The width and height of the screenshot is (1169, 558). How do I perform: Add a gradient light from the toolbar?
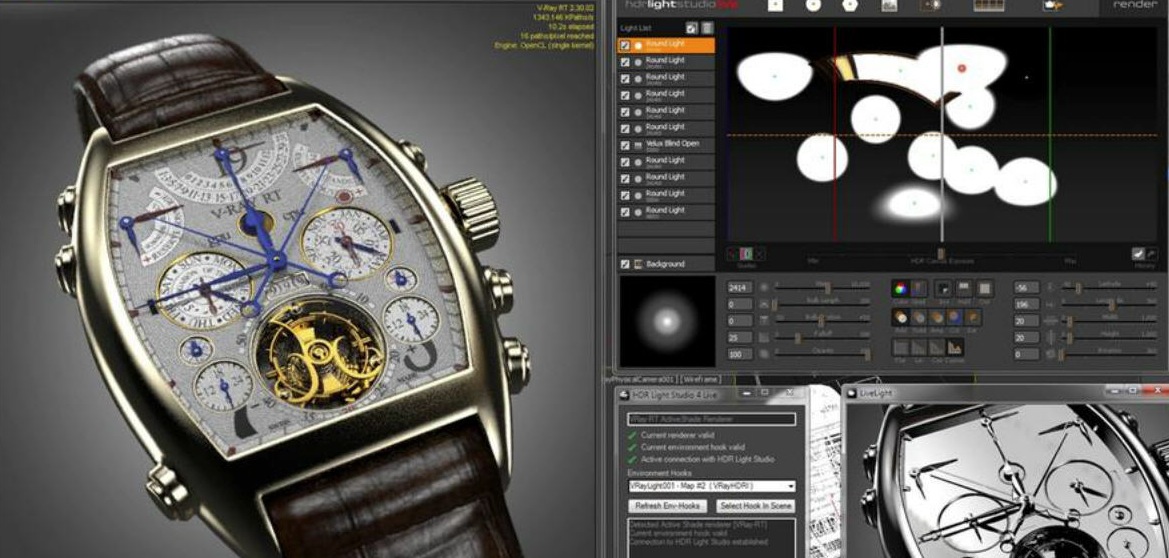pos(930,5)
